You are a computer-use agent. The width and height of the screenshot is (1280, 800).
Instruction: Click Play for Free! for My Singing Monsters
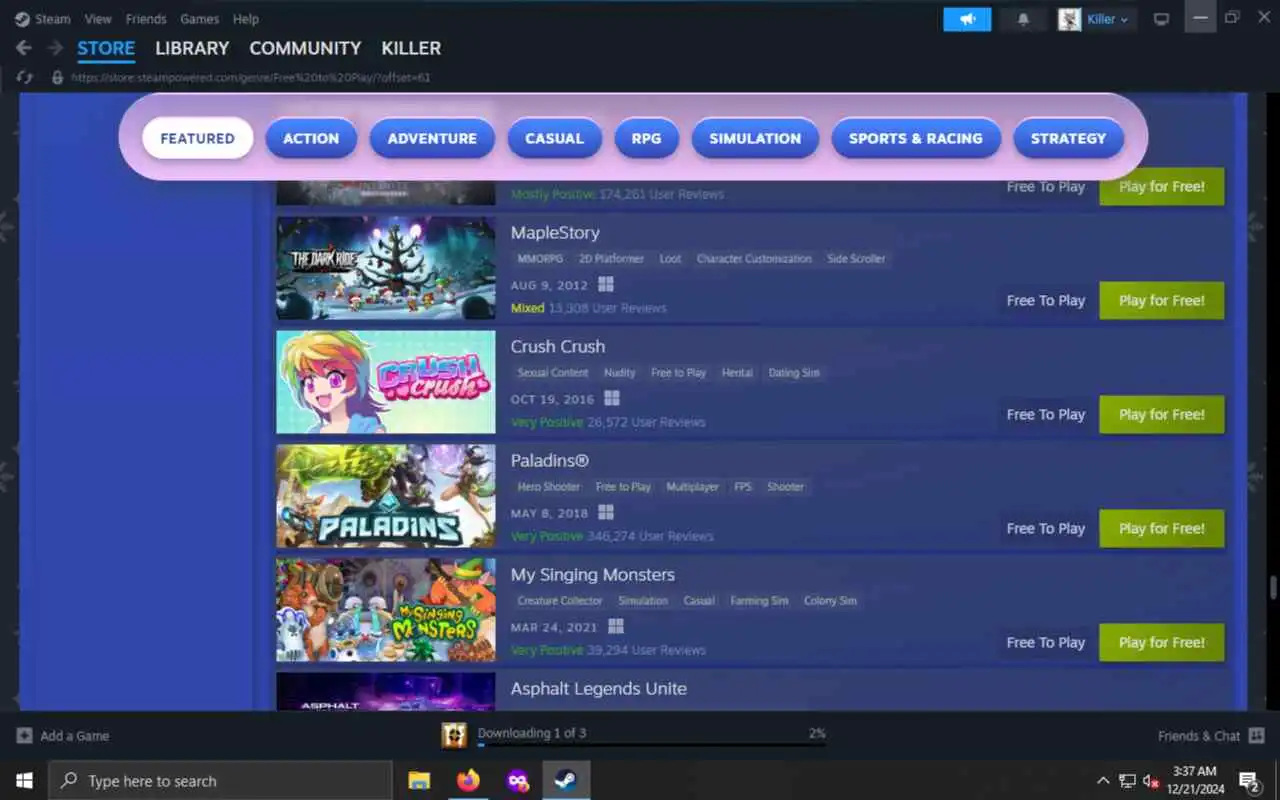coord(1162,642)
